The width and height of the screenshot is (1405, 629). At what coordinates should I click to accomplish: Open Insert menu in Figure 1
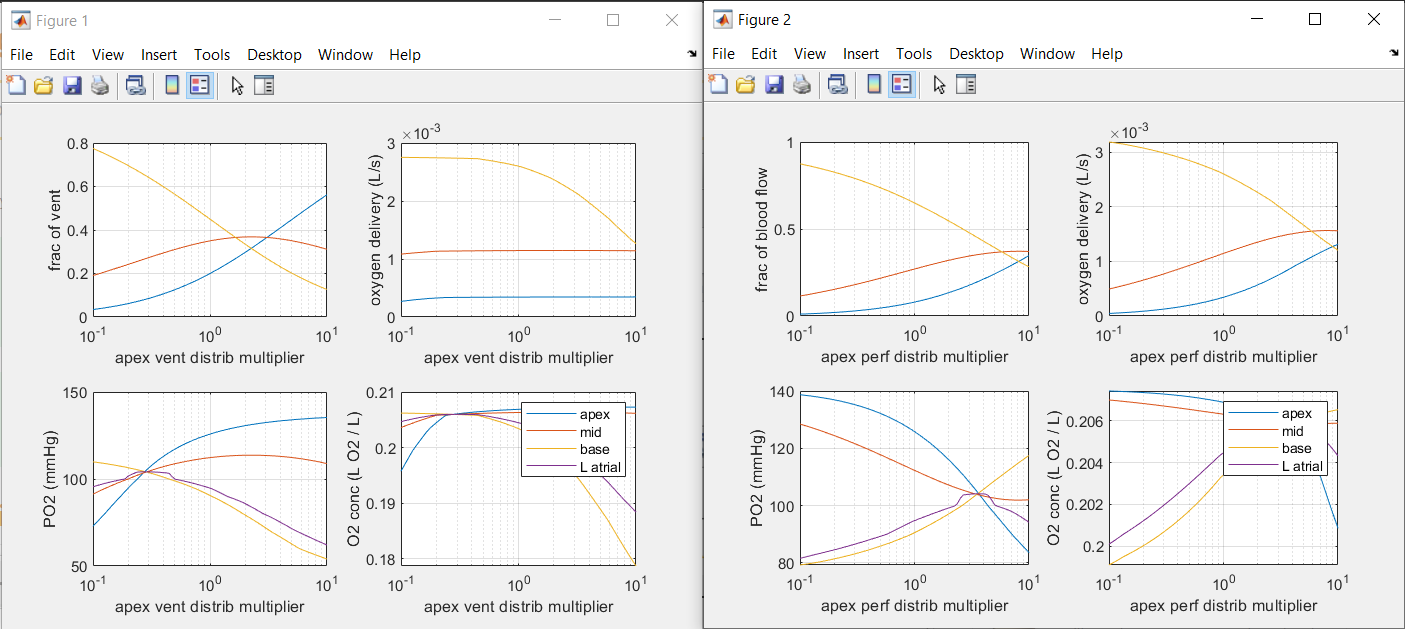(159, 55)
